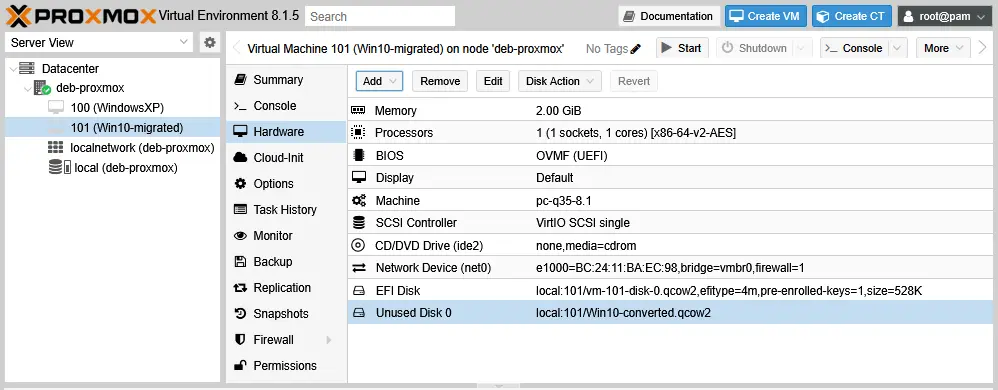Viewport: 998px width, 390px height.
Task: Click the Proxmox logo
Action: tap(81, 16)
